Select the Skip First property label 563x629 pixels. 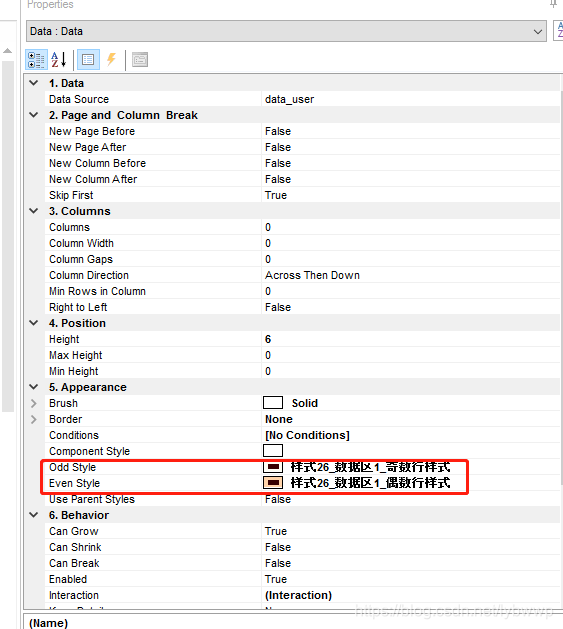pyautogui.click(x=71, y=195)
